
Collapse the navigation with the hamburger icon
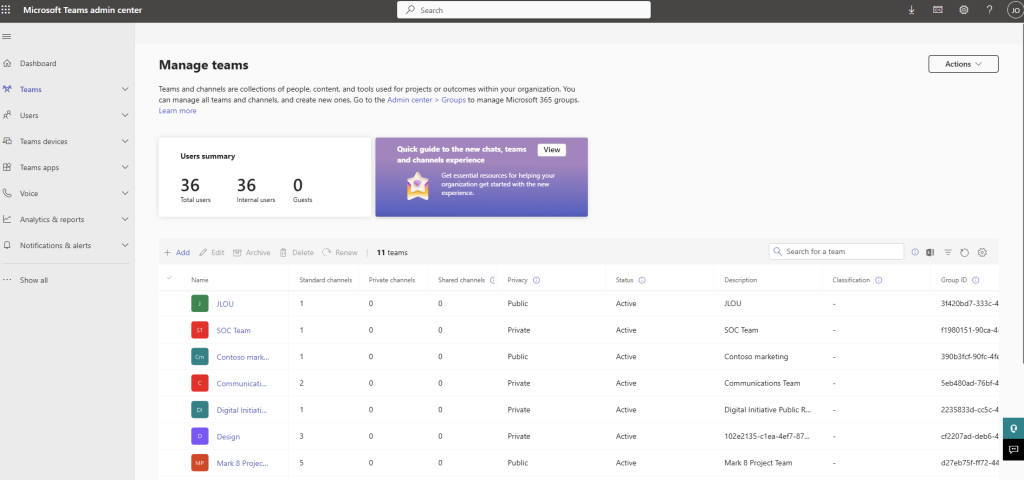coord(7,36)
